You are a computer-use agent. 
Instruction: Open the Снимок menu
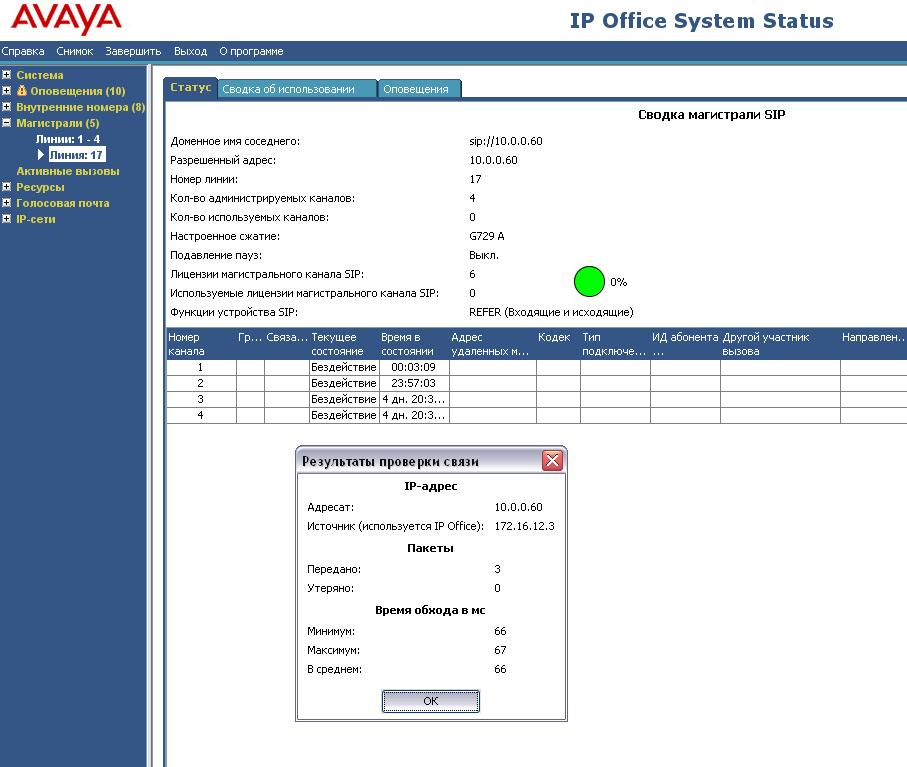click(x=75, y=51)
